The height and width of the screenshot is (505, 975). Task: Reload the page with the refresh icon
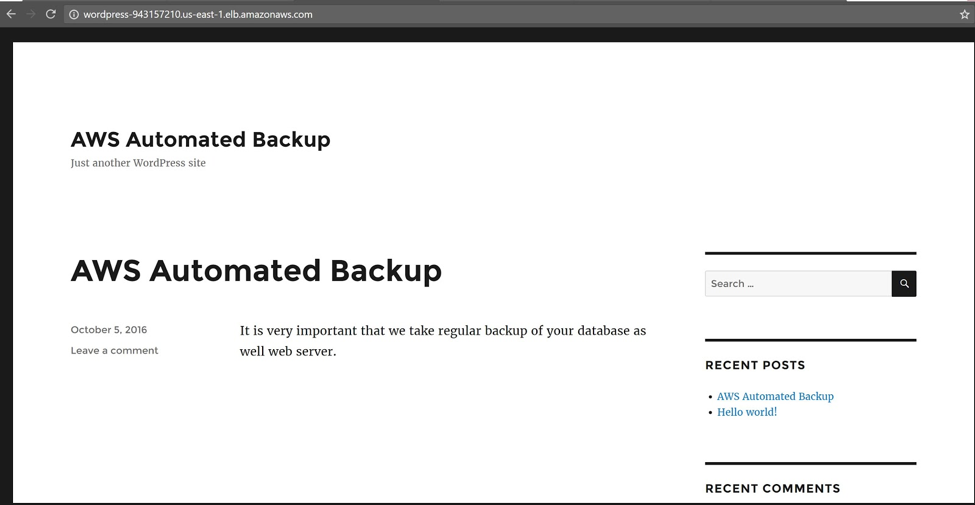pos(51,14)
